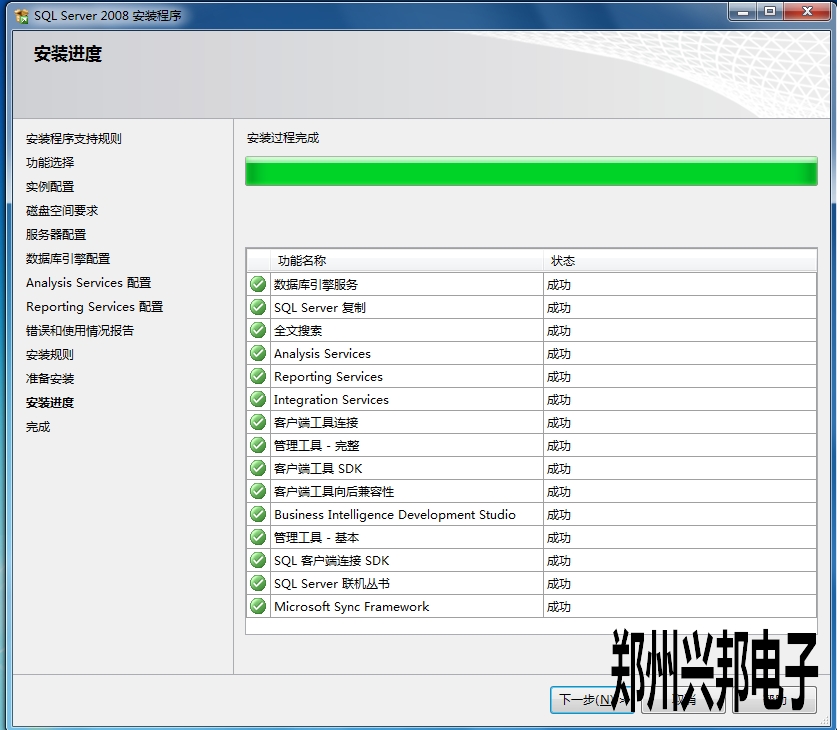Click the check icon beside 客户端工具连接
The height and width of the screenshot is (730, 837).
pyautogui.click(x=258, y=422)
